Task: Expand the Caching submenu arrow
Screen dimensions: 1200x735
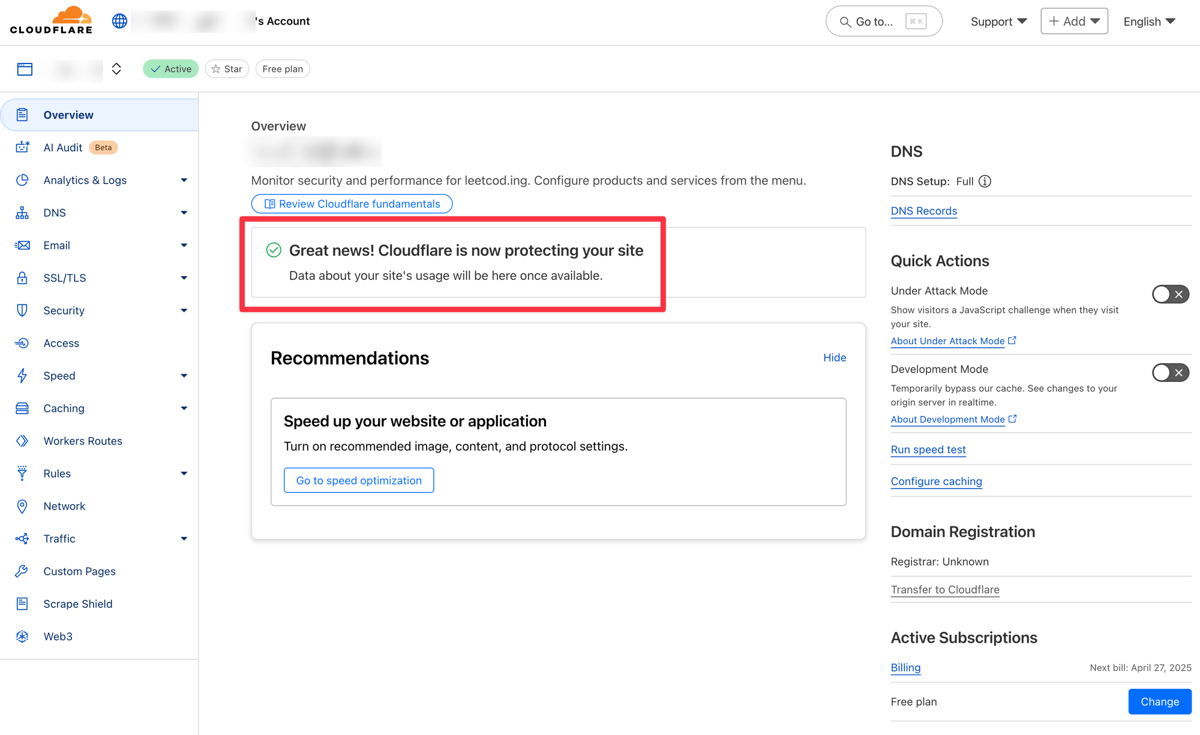Action: click(x=184, y=408)
